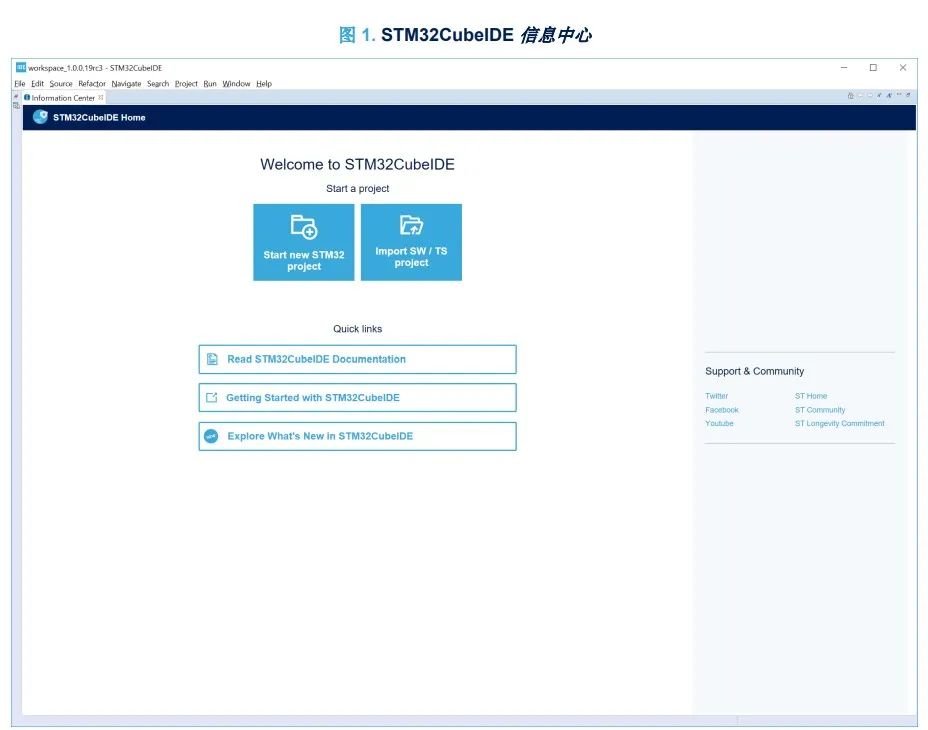The width and height of the screenshot is (928, 730).
Task: Open the Search menu
Action: pyautogui.click(x=158, y=83)
